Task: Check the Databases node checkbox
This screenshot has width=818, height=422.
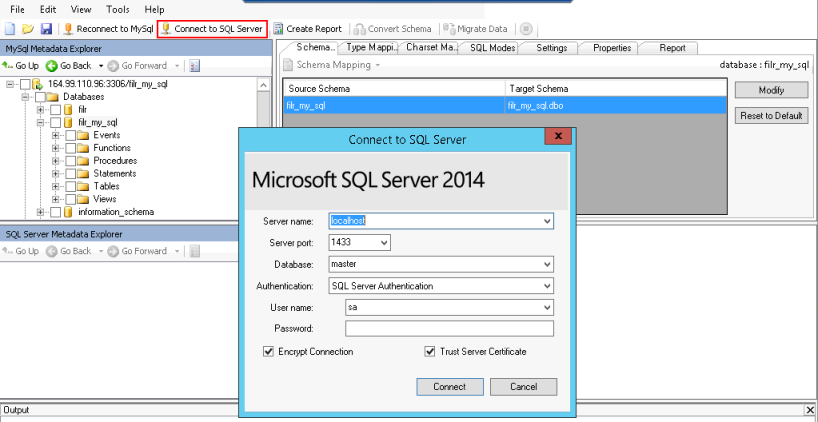Action: pyautogui.click(x=40, y=97)
